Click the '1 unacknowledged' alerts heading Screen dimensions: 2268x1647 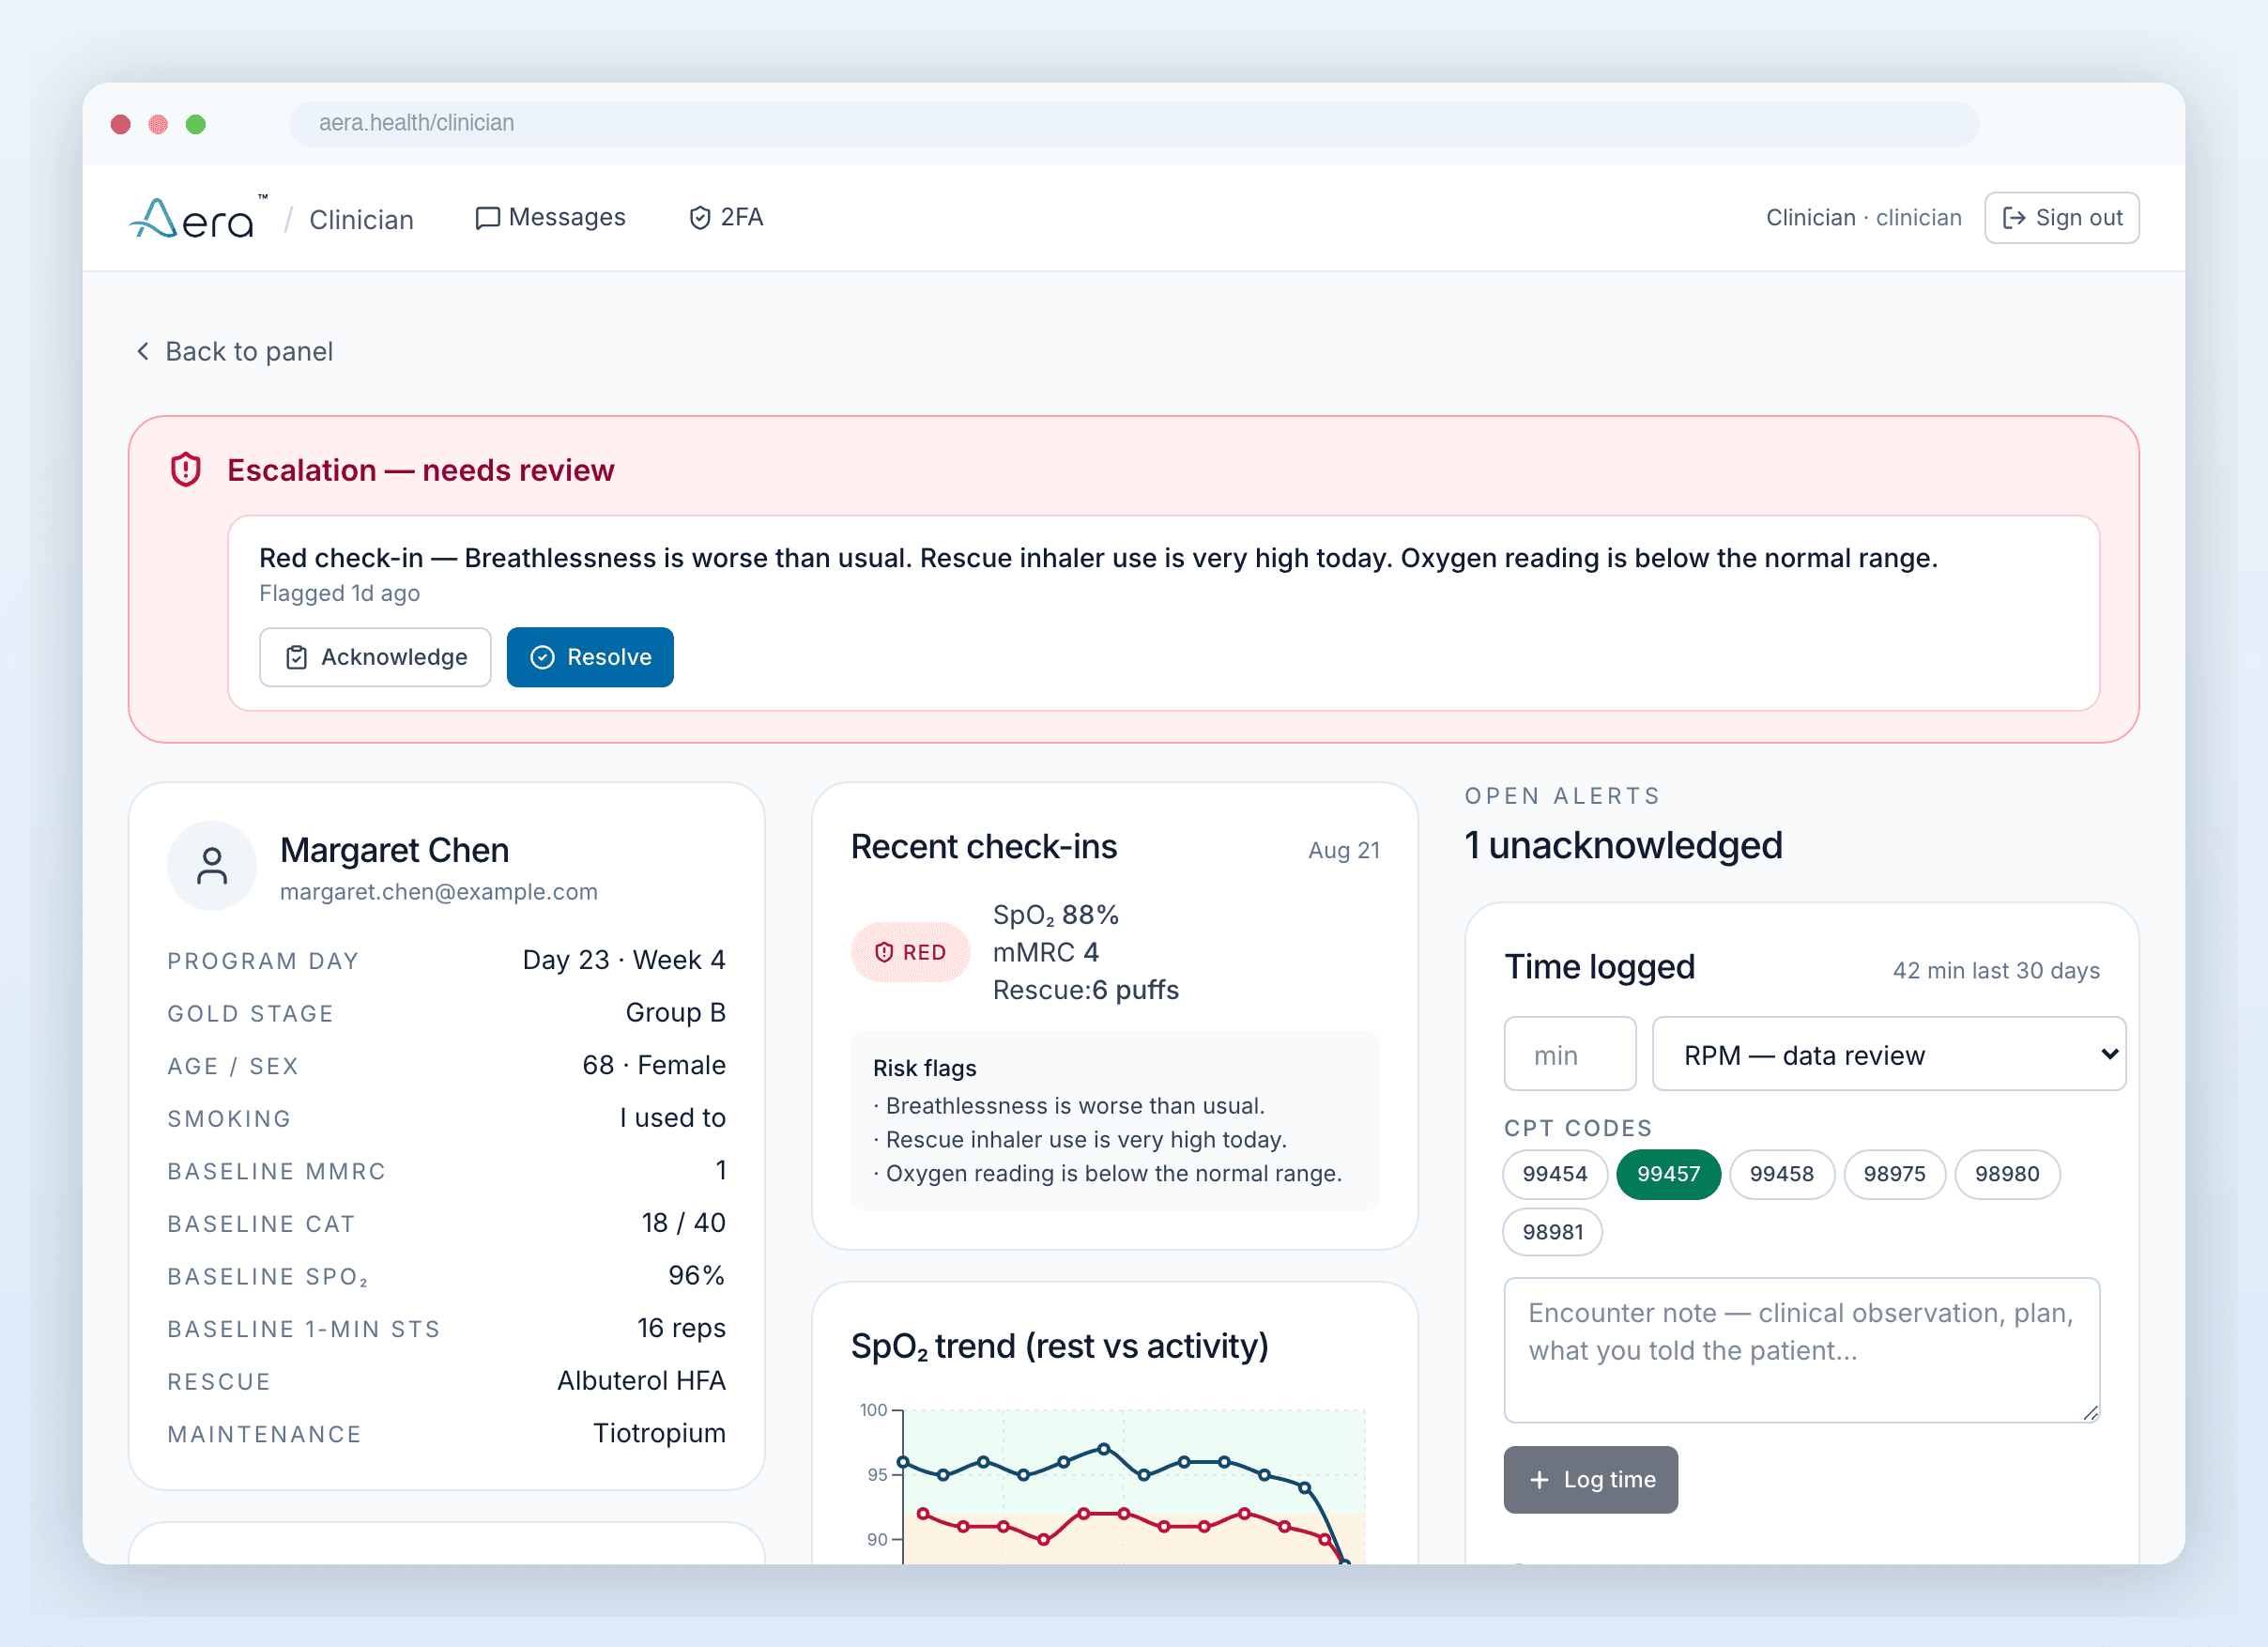1624,846
